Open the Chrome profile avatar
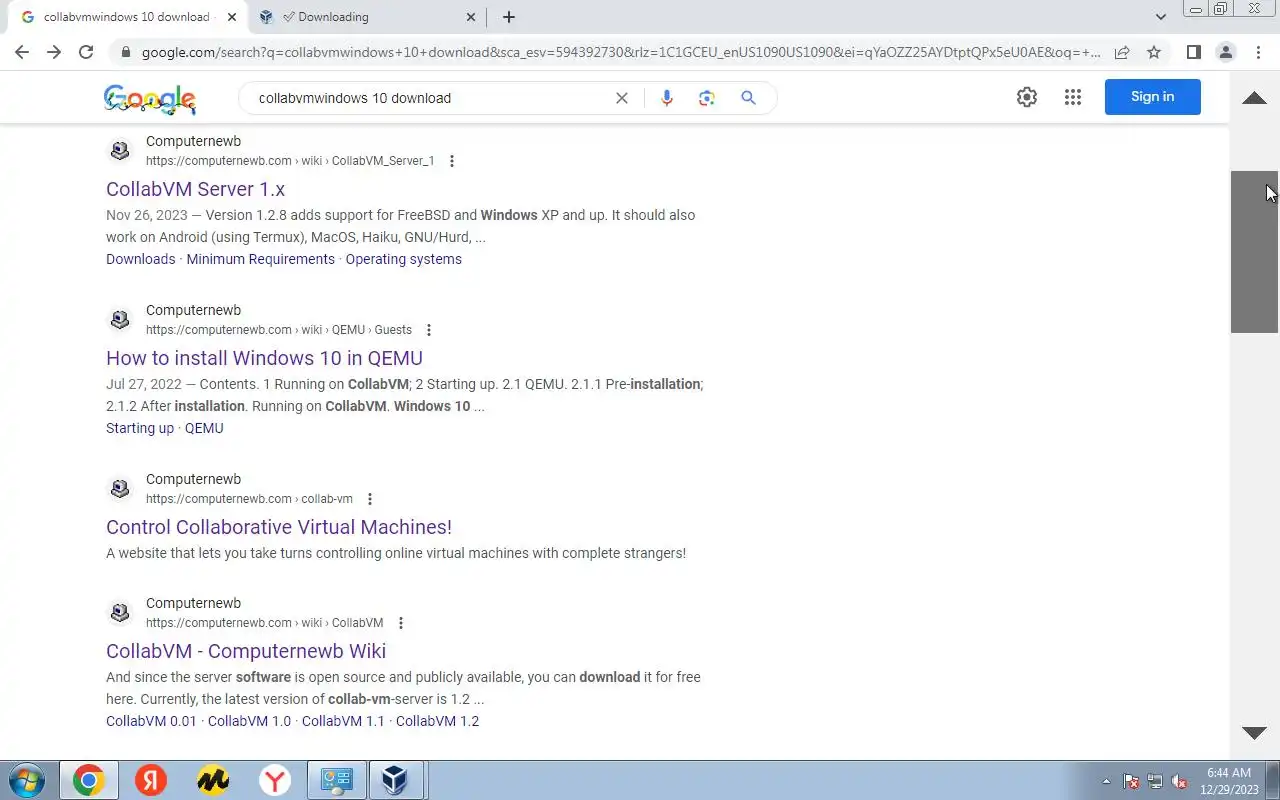The height and width of the screenshot is (800, 1280). click(x=1225, y=52)
